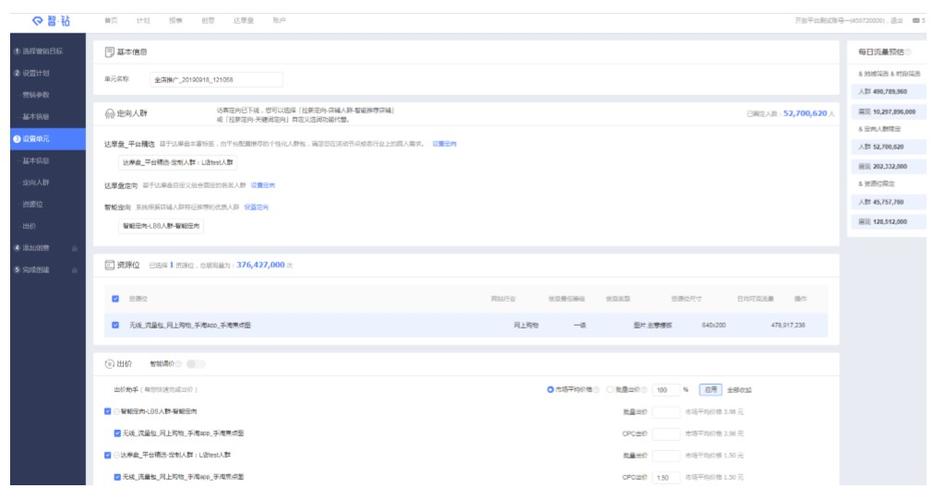Click the 资源位 section header icon
Image resolution: width=934 pixels, height=500 pixels.
coord(110,265)
